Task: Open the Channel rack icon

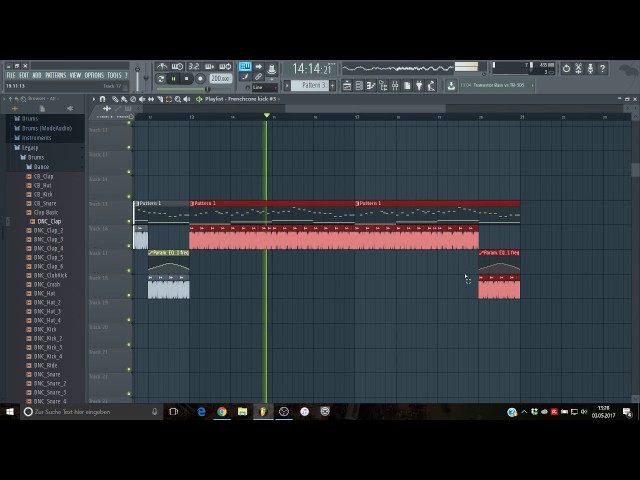Action: pos(359,85)
